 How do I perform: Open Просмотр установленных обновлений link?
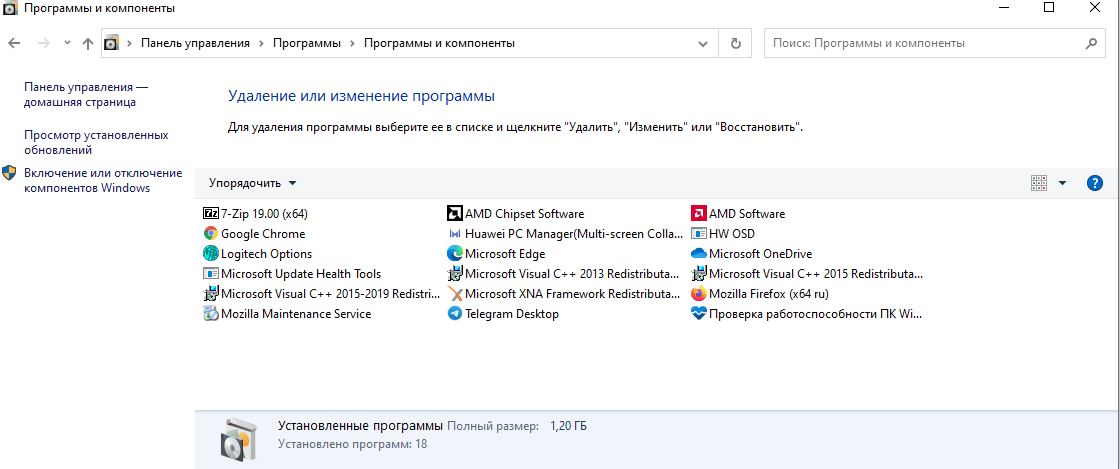pyautogui.click(x=96, y=143)
